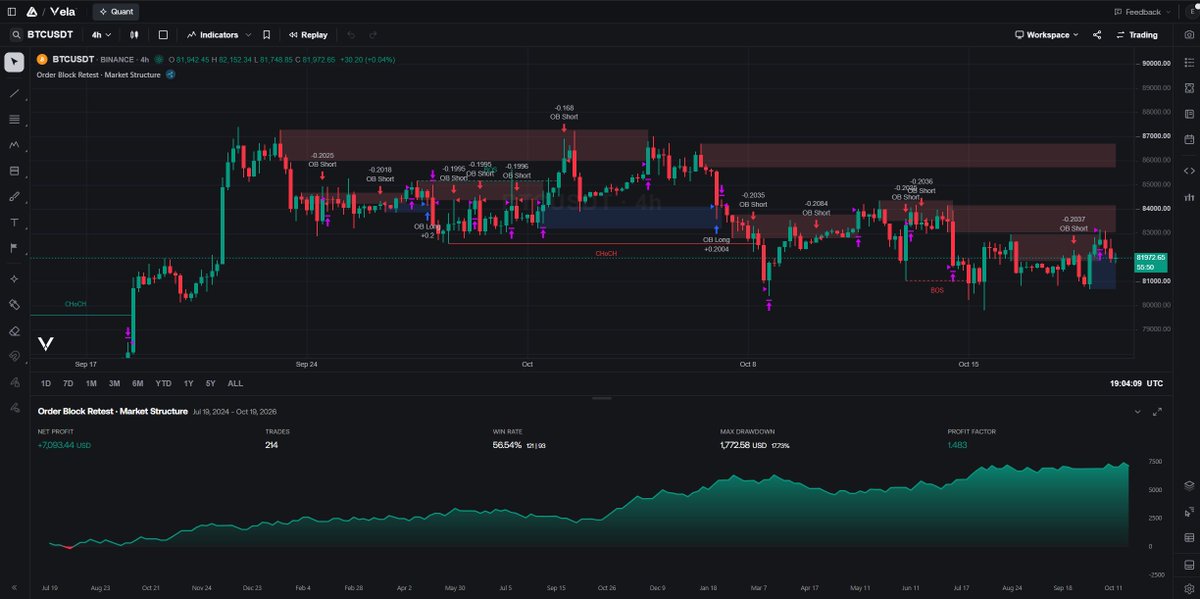The image size is (1200, 599).
Task: Select the text annotation tool
Action: (14, 222)
